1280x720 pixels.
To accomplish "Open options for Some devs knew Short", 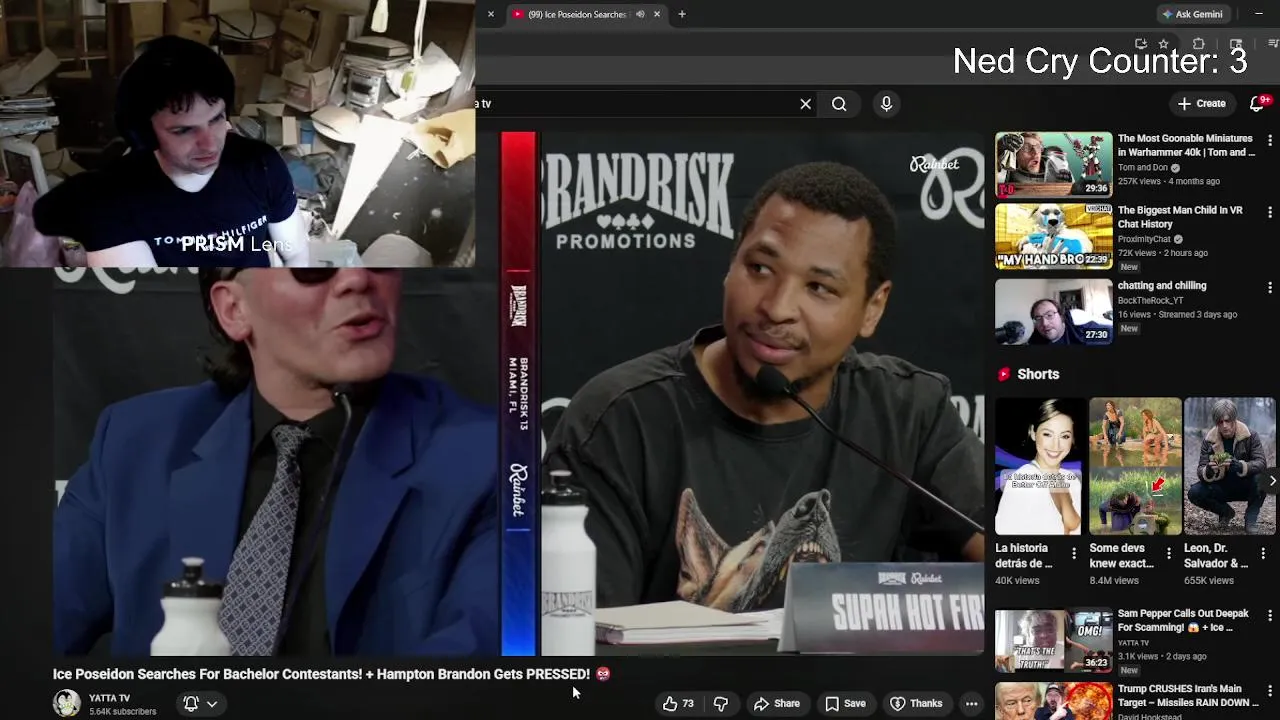I will [1169, 553].
